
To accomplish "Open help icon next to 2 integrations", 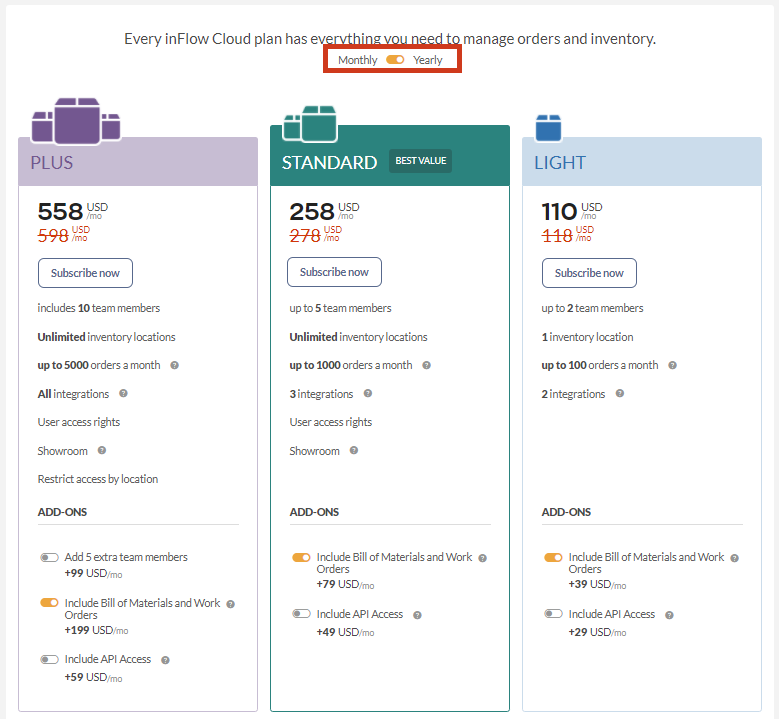I will coord(620,394).
